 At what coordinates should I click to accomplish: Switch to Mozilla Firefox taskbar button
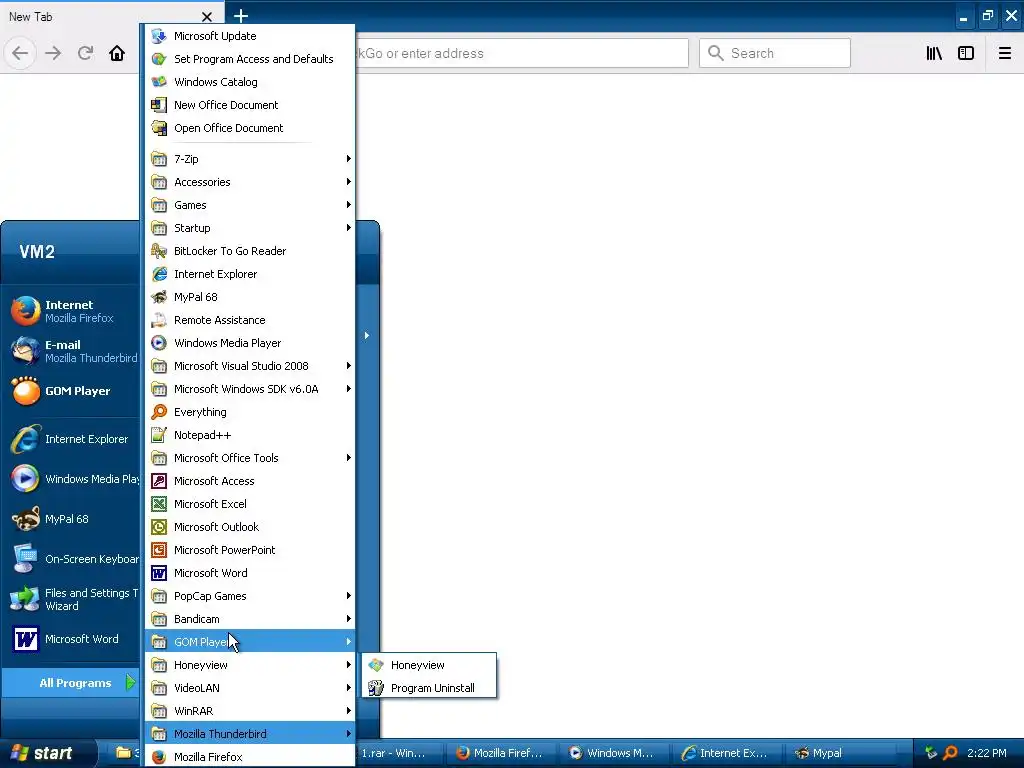pos(502,753)
